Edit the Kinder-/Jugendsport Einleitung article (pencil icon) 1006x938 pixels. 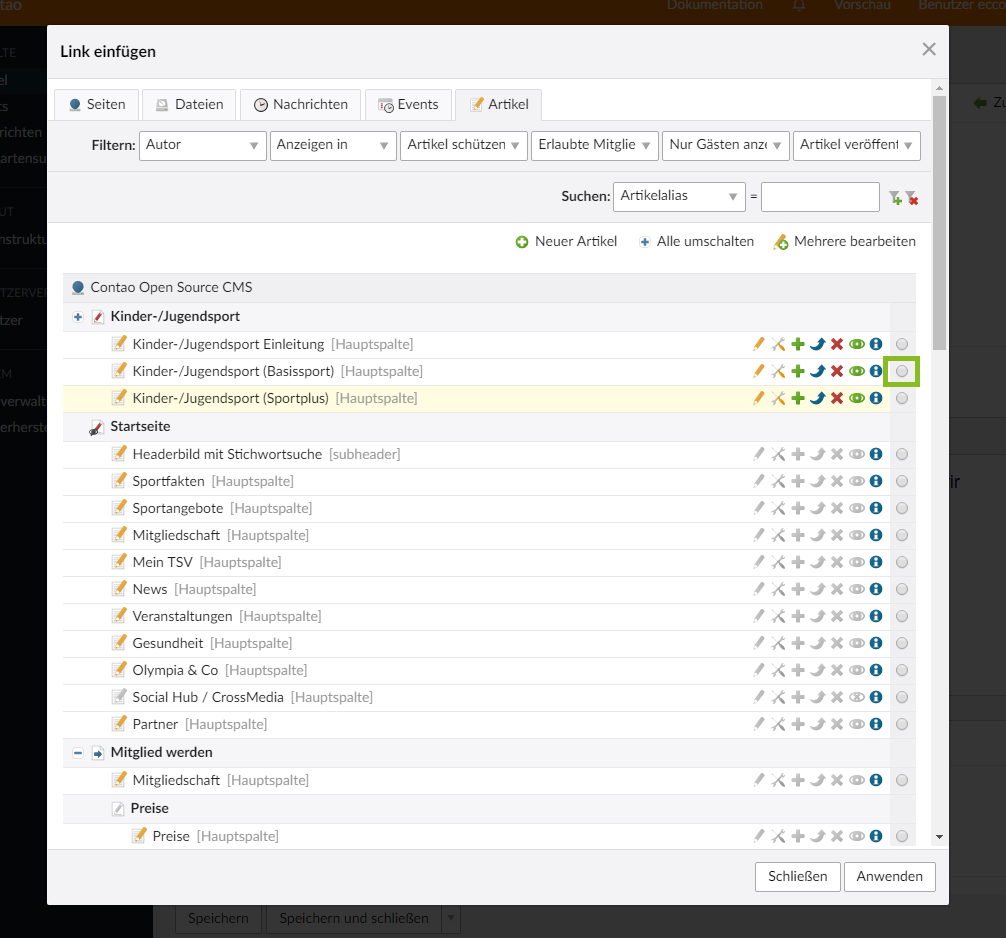(x=759, y=344)
